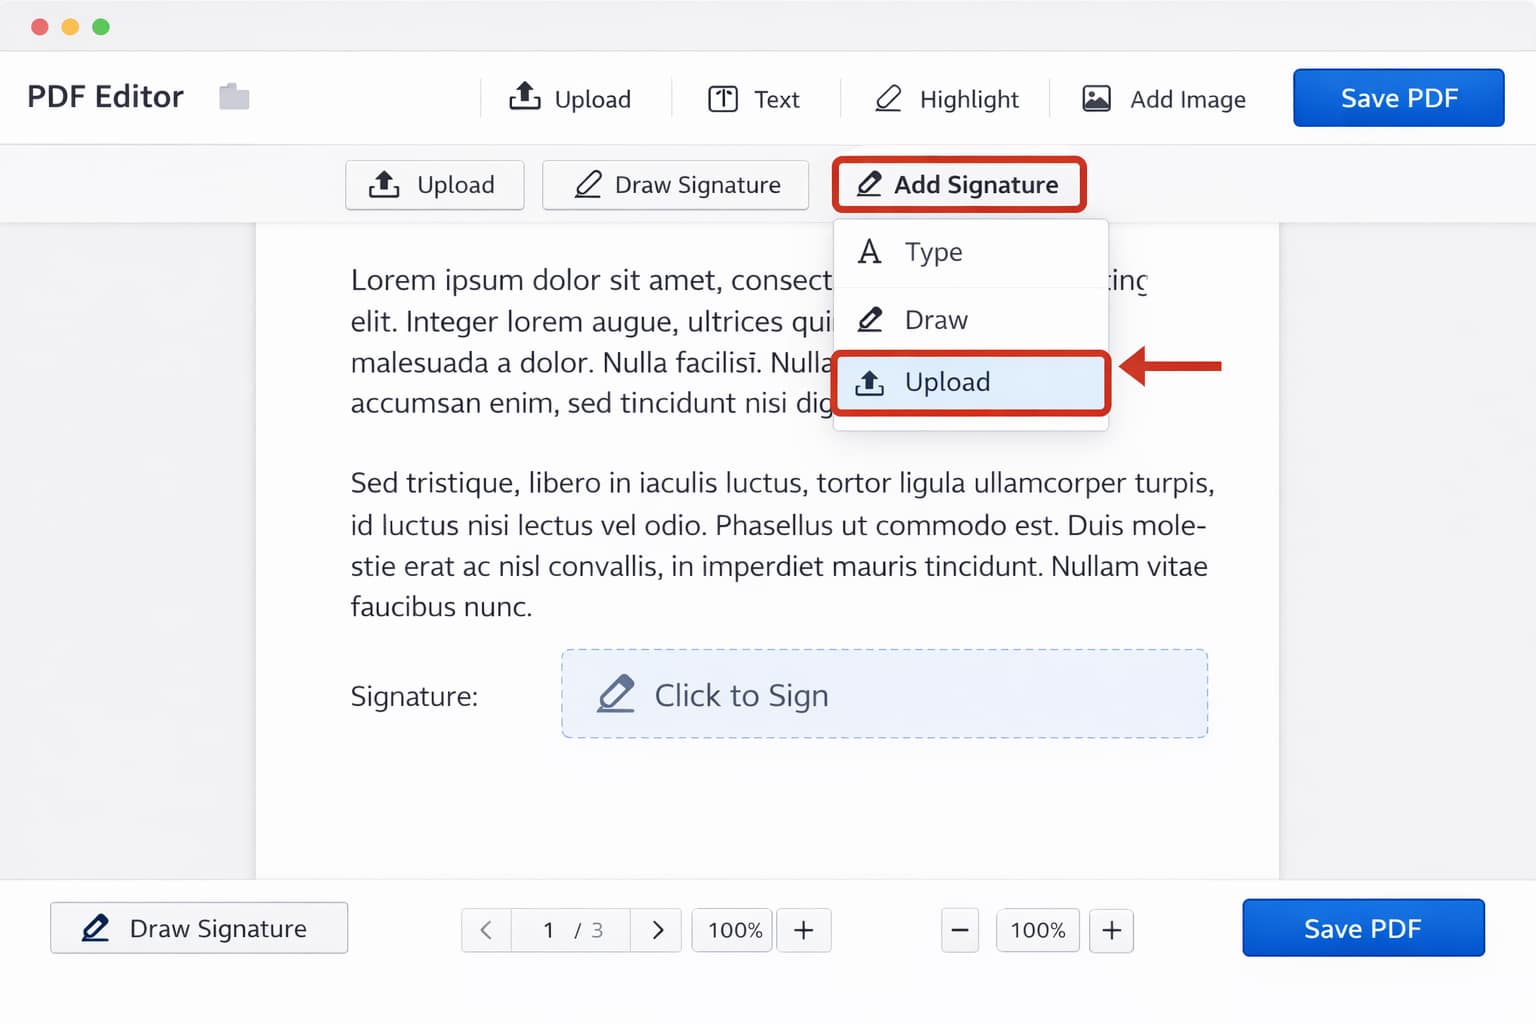Click the Click to Sign field
This screenshot has width=1536, height=1024.
884,694
